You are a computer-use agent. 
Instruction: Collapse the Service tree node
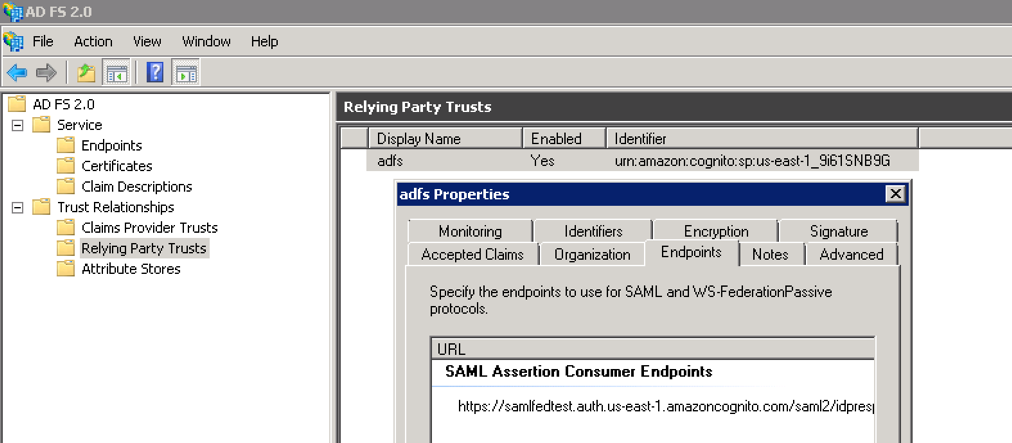coord(17,125)
